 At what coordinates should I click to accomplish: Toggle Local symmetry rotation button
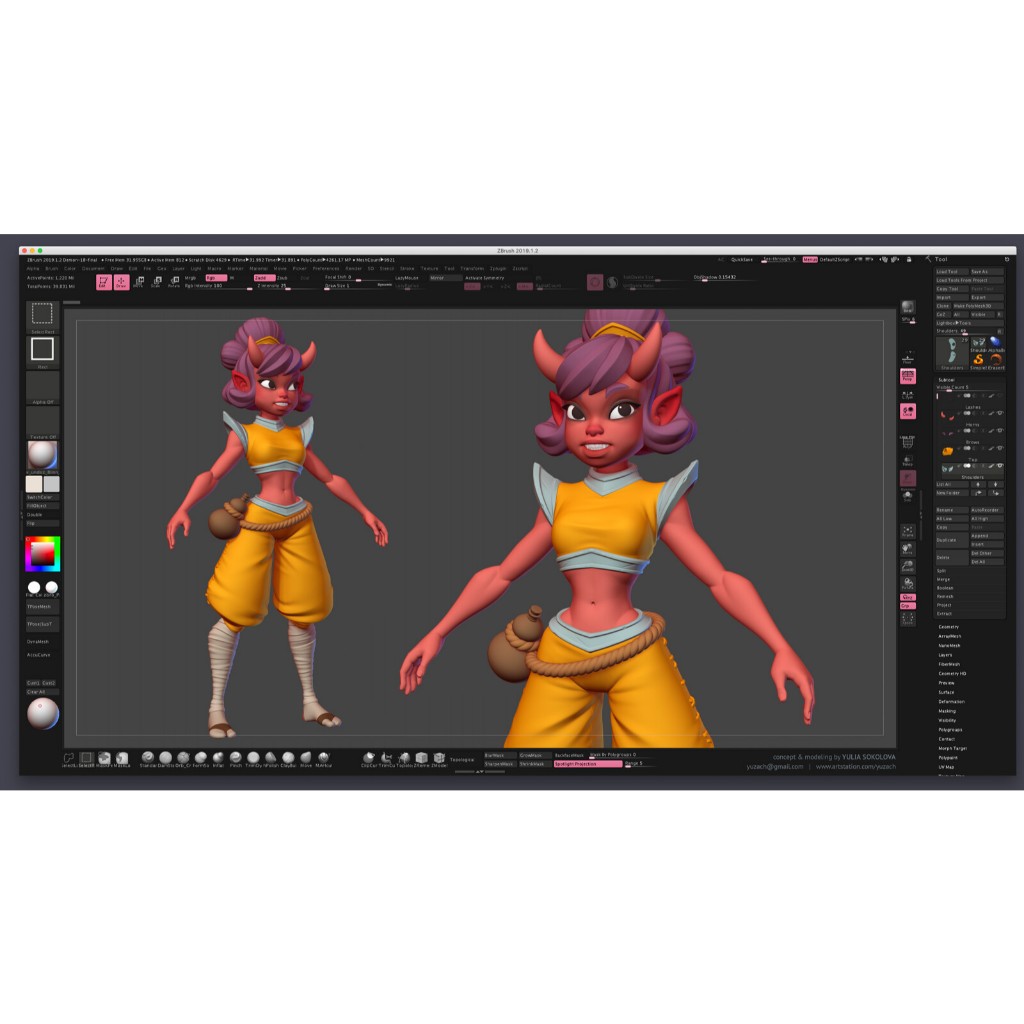(908, 411)
